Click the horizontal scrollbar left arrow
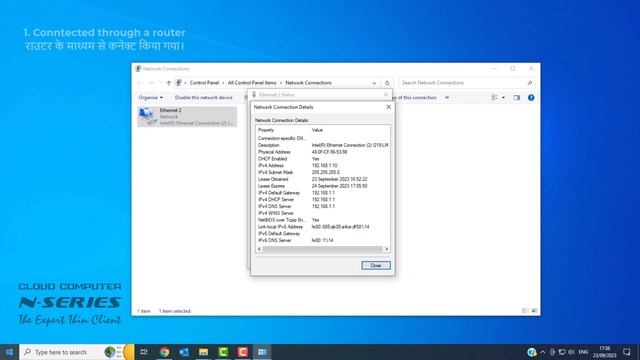Image resolution: width=640 pixels, height=360 pixels. point(259,249)
